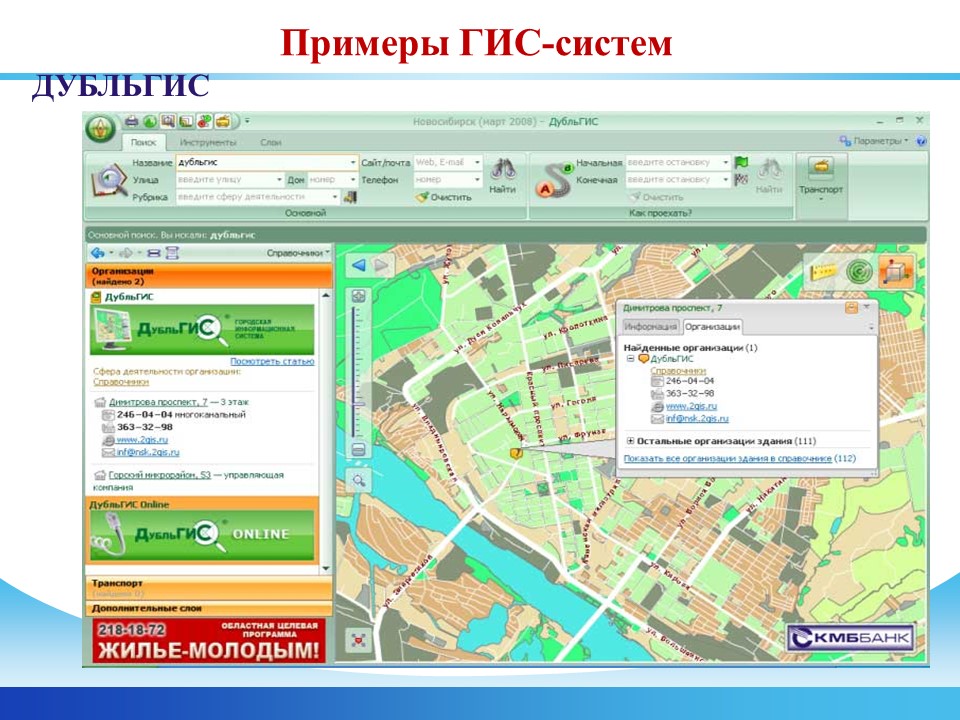The width and height of the screenshot is (960, 720).
Task: Click the zoom-in button above map slider
Action: point(358,296)
